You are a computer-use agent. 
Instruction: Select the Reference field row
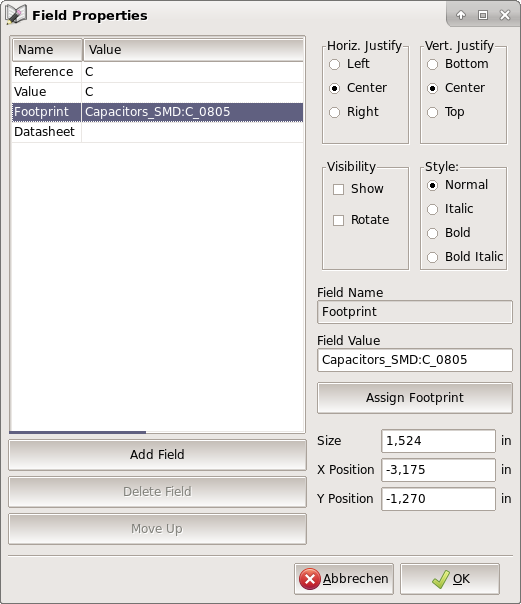coord(157,72)
